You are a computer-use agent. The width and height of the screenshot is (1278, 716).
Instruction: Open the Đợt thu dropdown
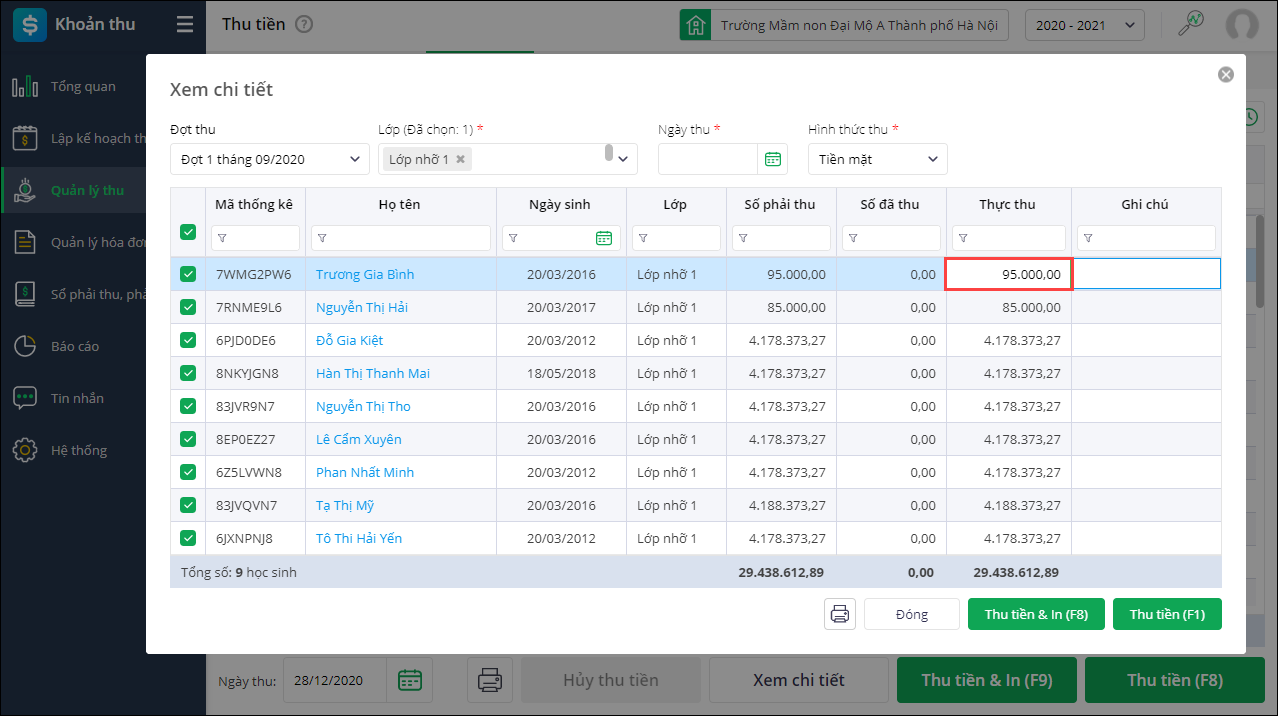(x=270, y=159)
